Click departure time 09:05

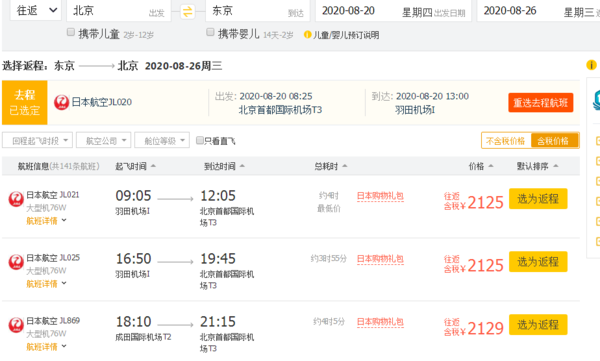point(133,196)
